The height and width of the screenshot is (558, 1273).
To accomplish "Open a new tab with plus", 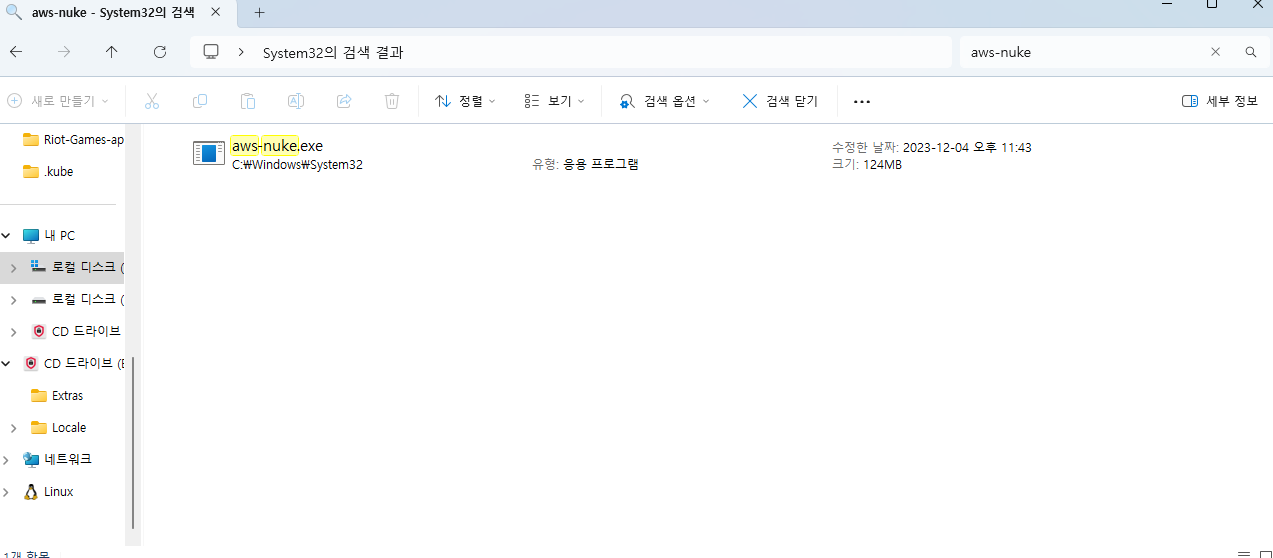I will pos(259,13).
